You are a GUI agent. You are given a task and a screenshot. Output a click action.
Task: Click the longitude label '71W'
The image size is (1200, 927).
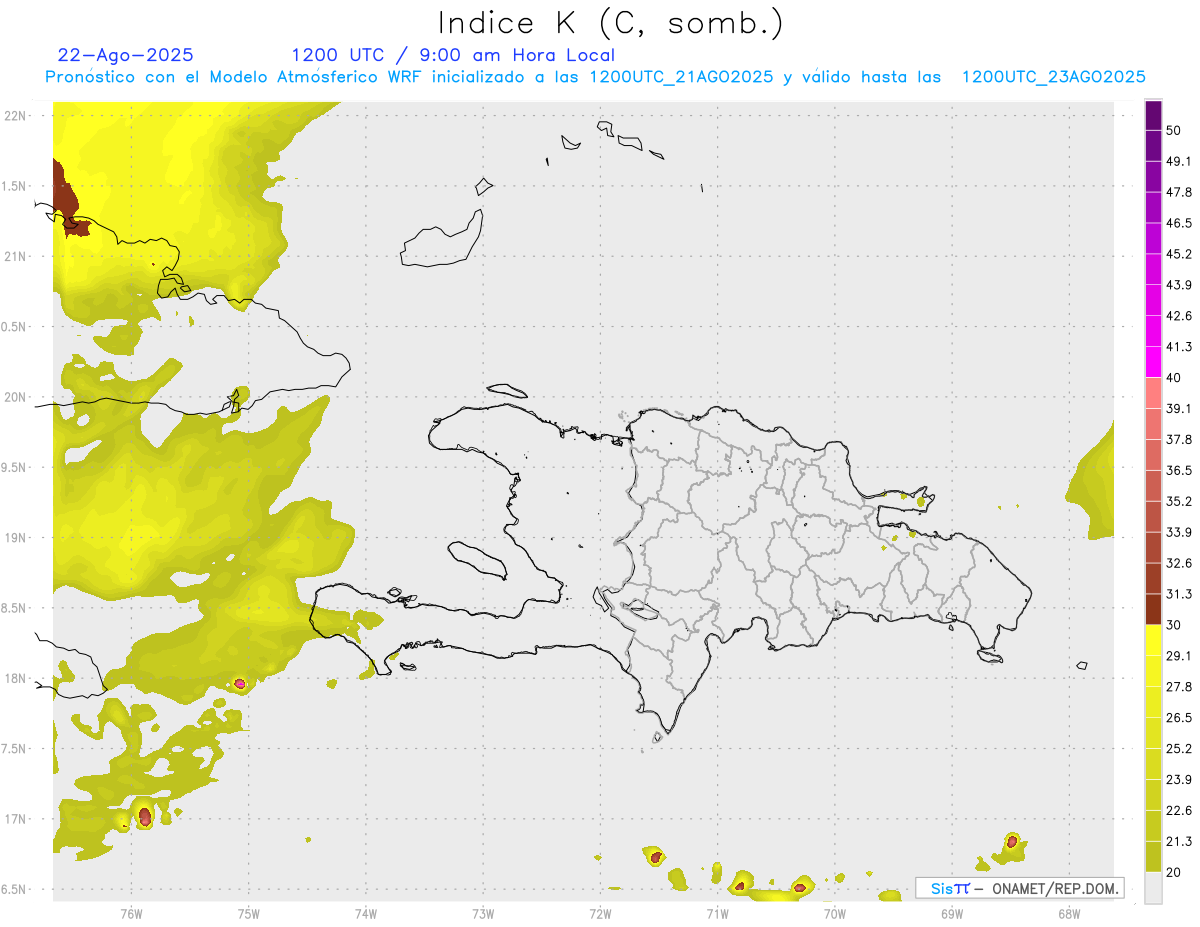click(x=717, y=914)
